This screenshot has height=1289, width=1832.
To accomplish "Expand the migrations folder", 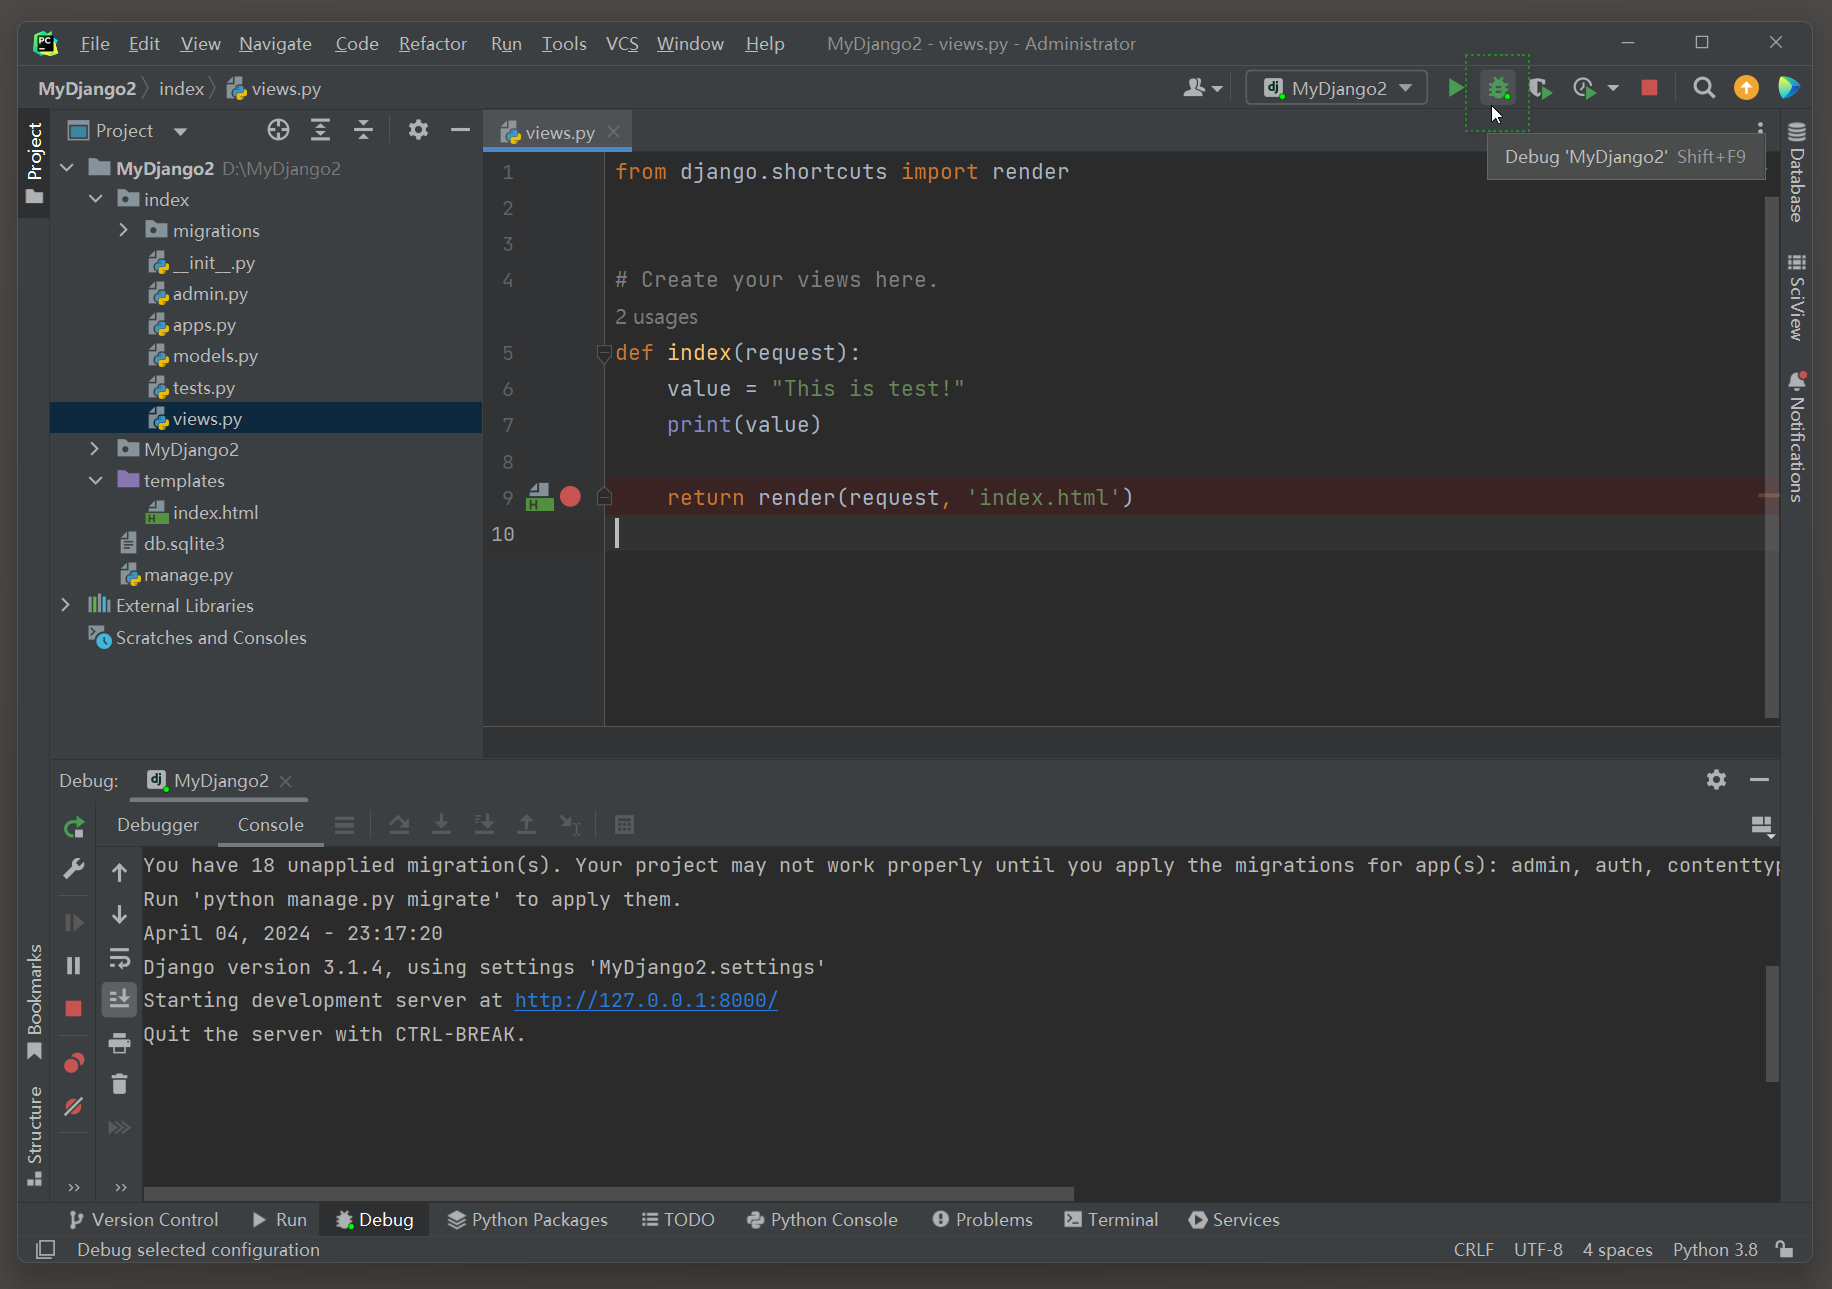I will click(x=124, y=230).
